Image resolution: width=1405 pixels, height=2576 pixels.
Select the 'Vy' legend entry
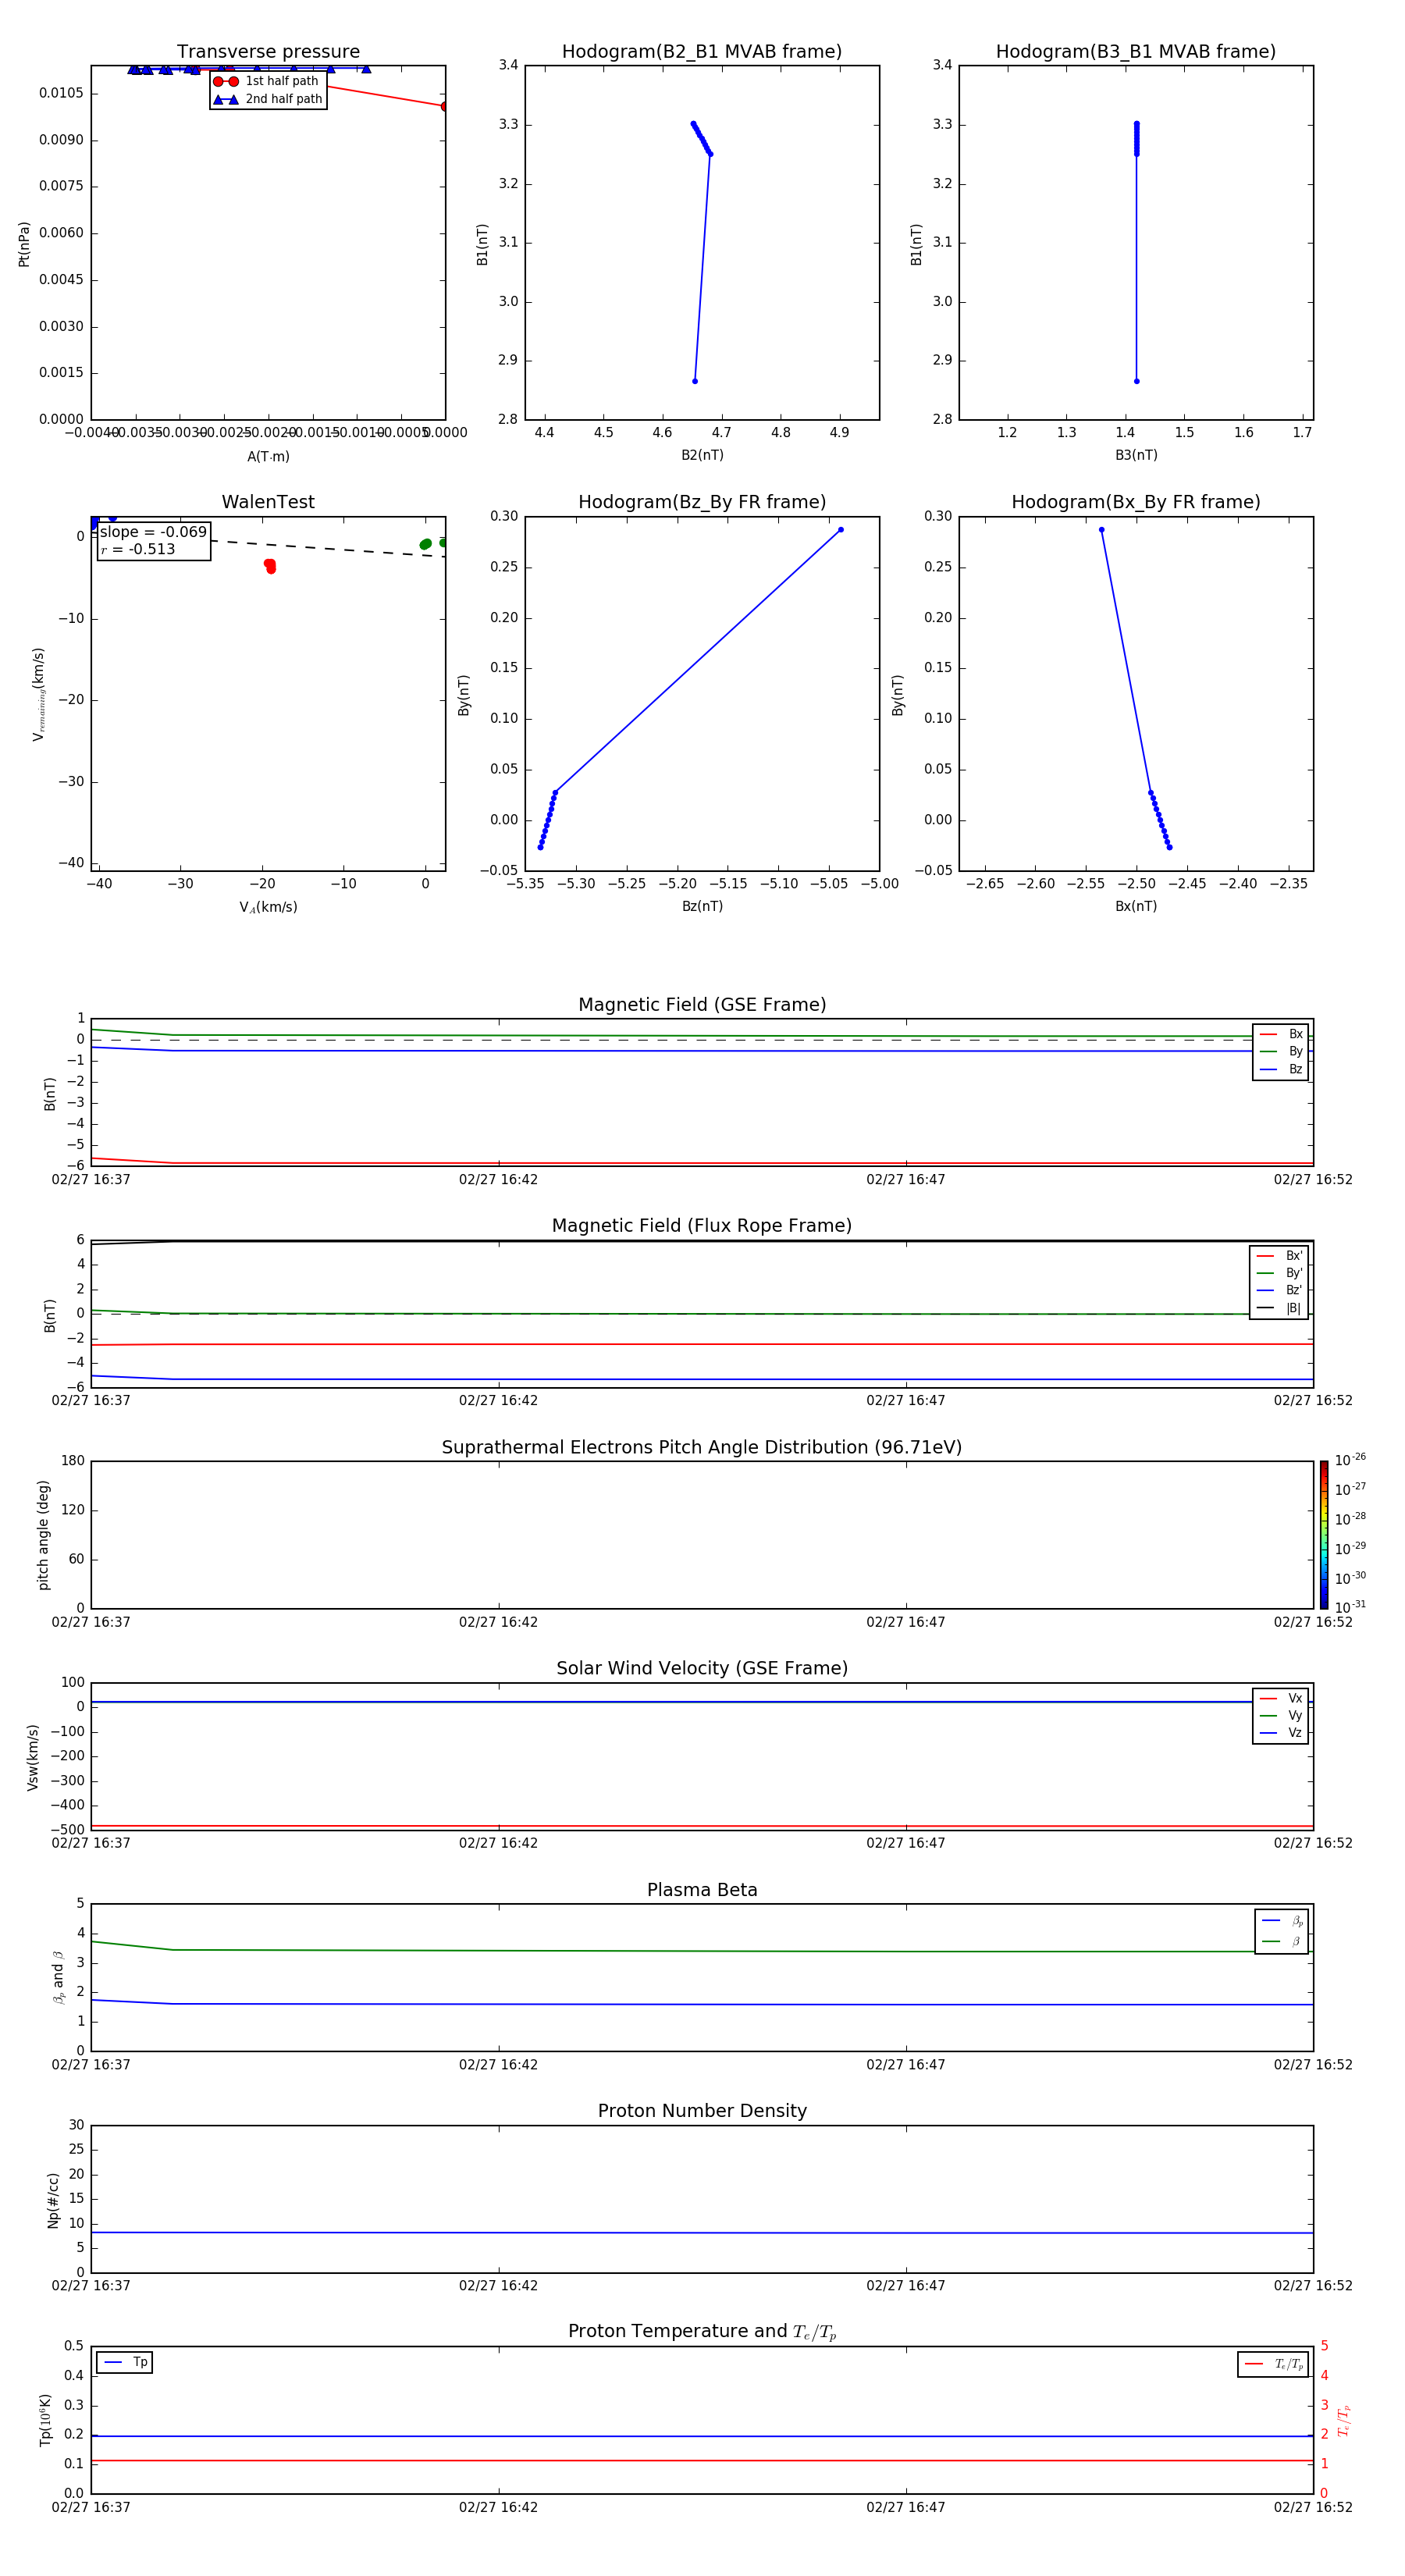click(1281, 1715)
